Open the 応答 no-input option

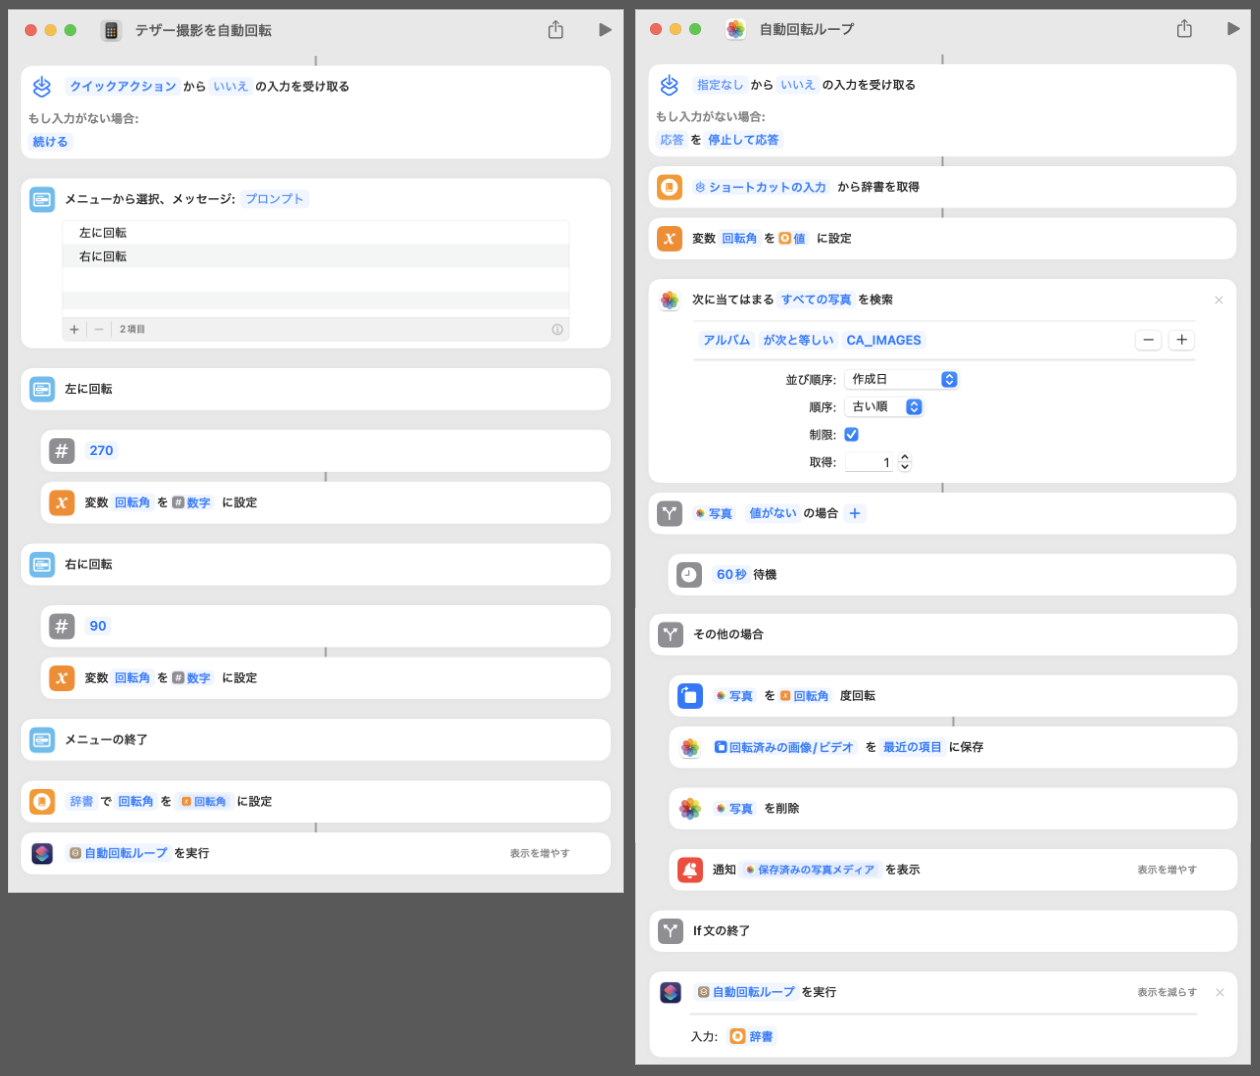[672, 141]
